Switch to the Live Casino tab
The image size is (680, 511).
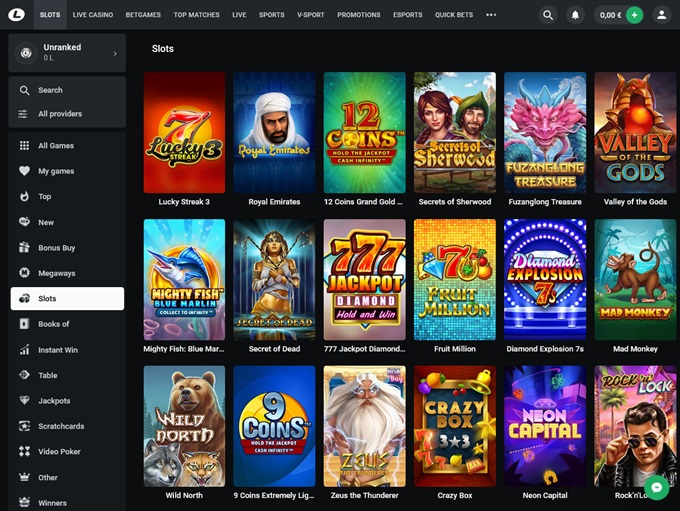(x=93, y=15)
